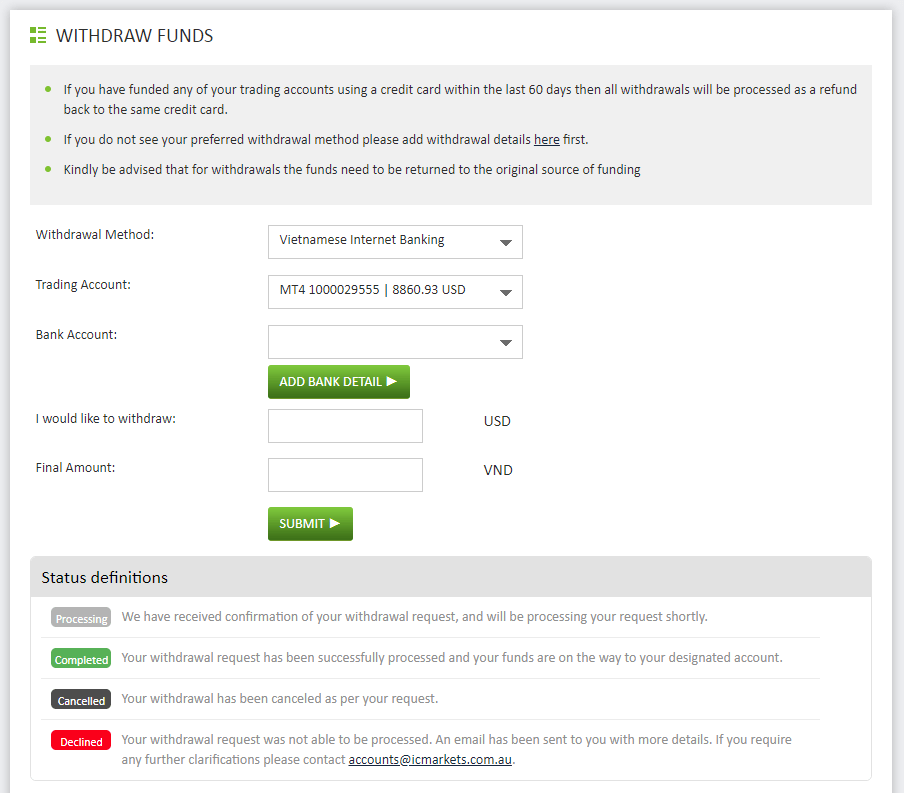This screenshot has height=793, width=904.
Task: Expand the Trading Account dropdown
Action: tap(395, 292)
